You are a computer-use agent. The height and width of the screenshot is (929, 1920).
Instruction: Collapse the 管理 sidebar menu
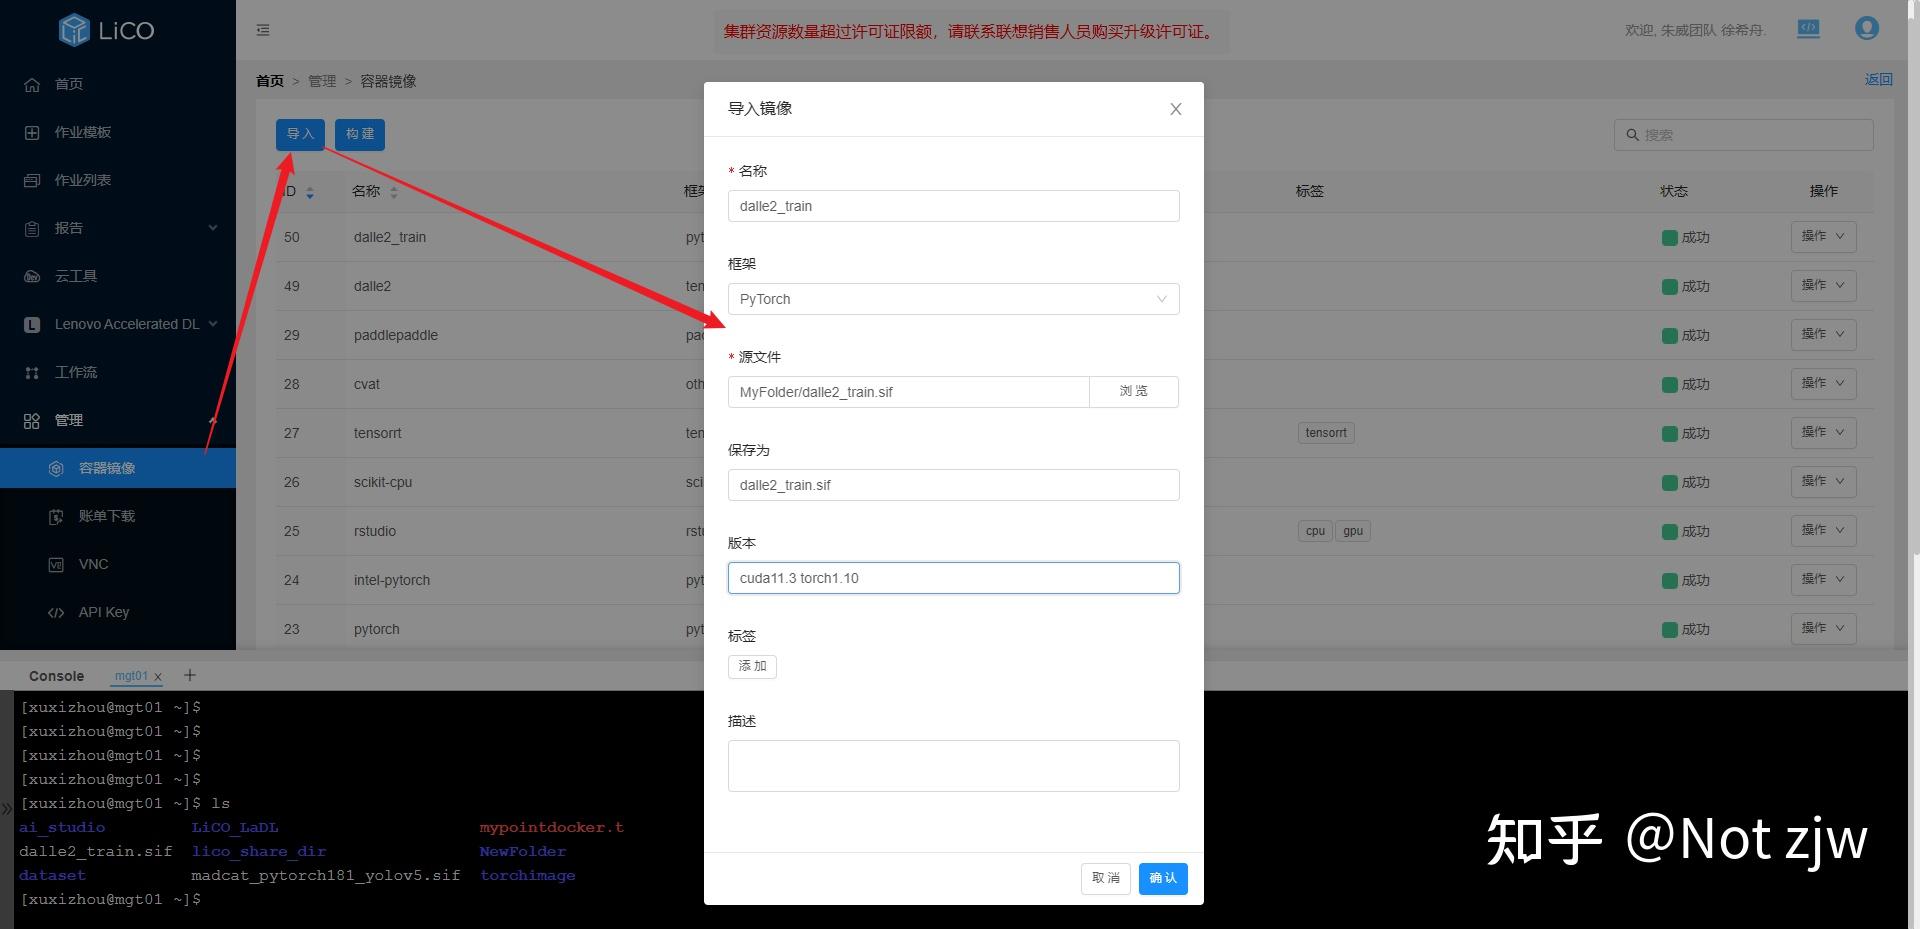pyautogui.click(x=118, y=420)
